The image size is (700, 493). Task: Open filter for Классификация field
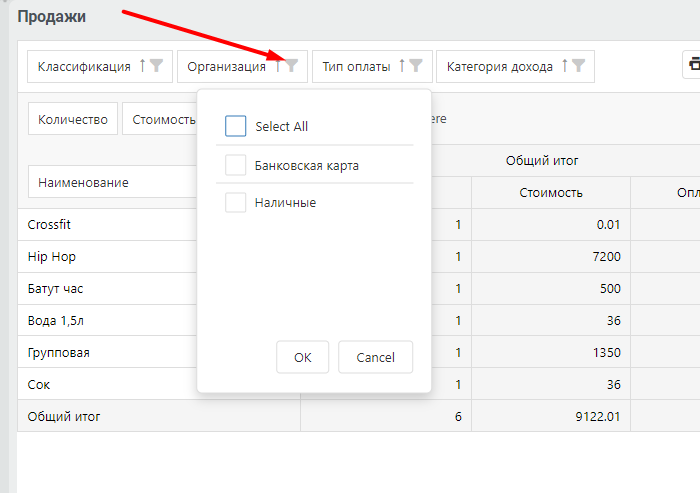click(x=156, y=66)
